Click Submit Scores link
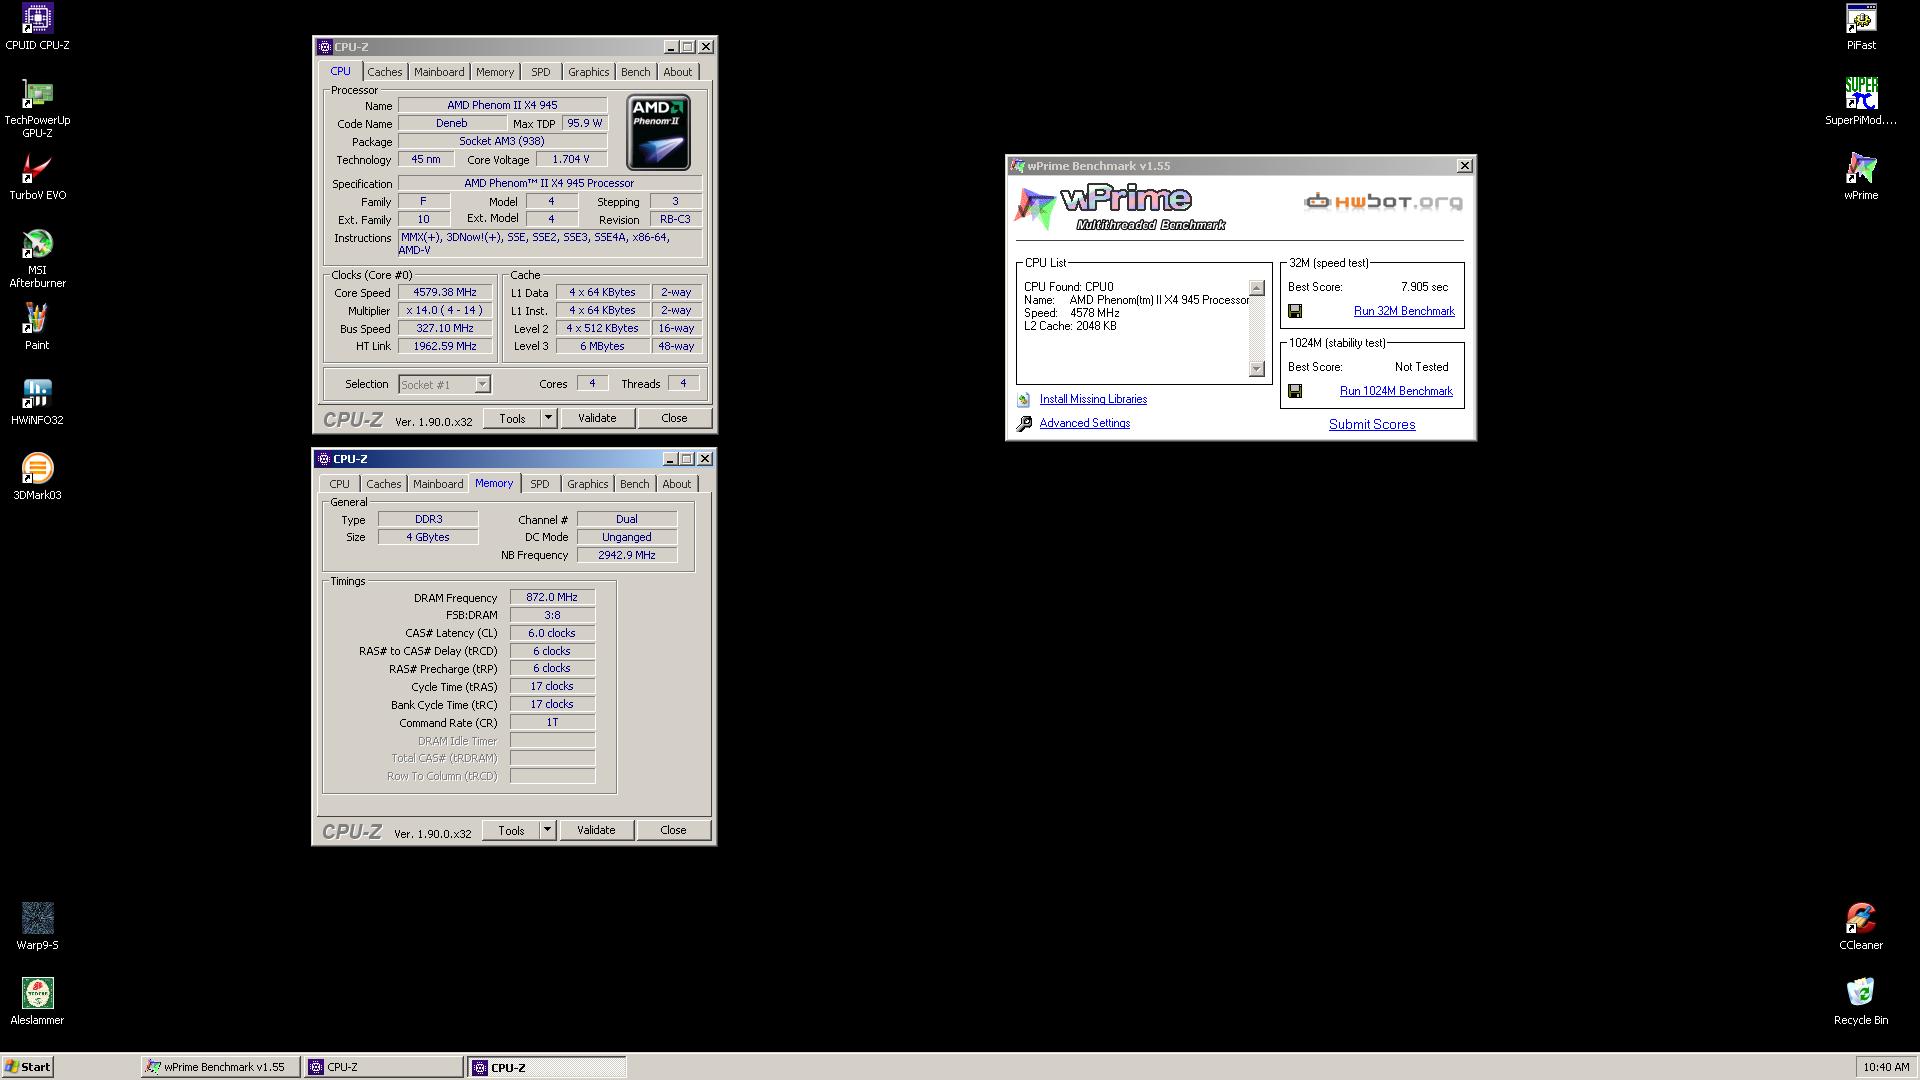 click(x=1372, y=424)
